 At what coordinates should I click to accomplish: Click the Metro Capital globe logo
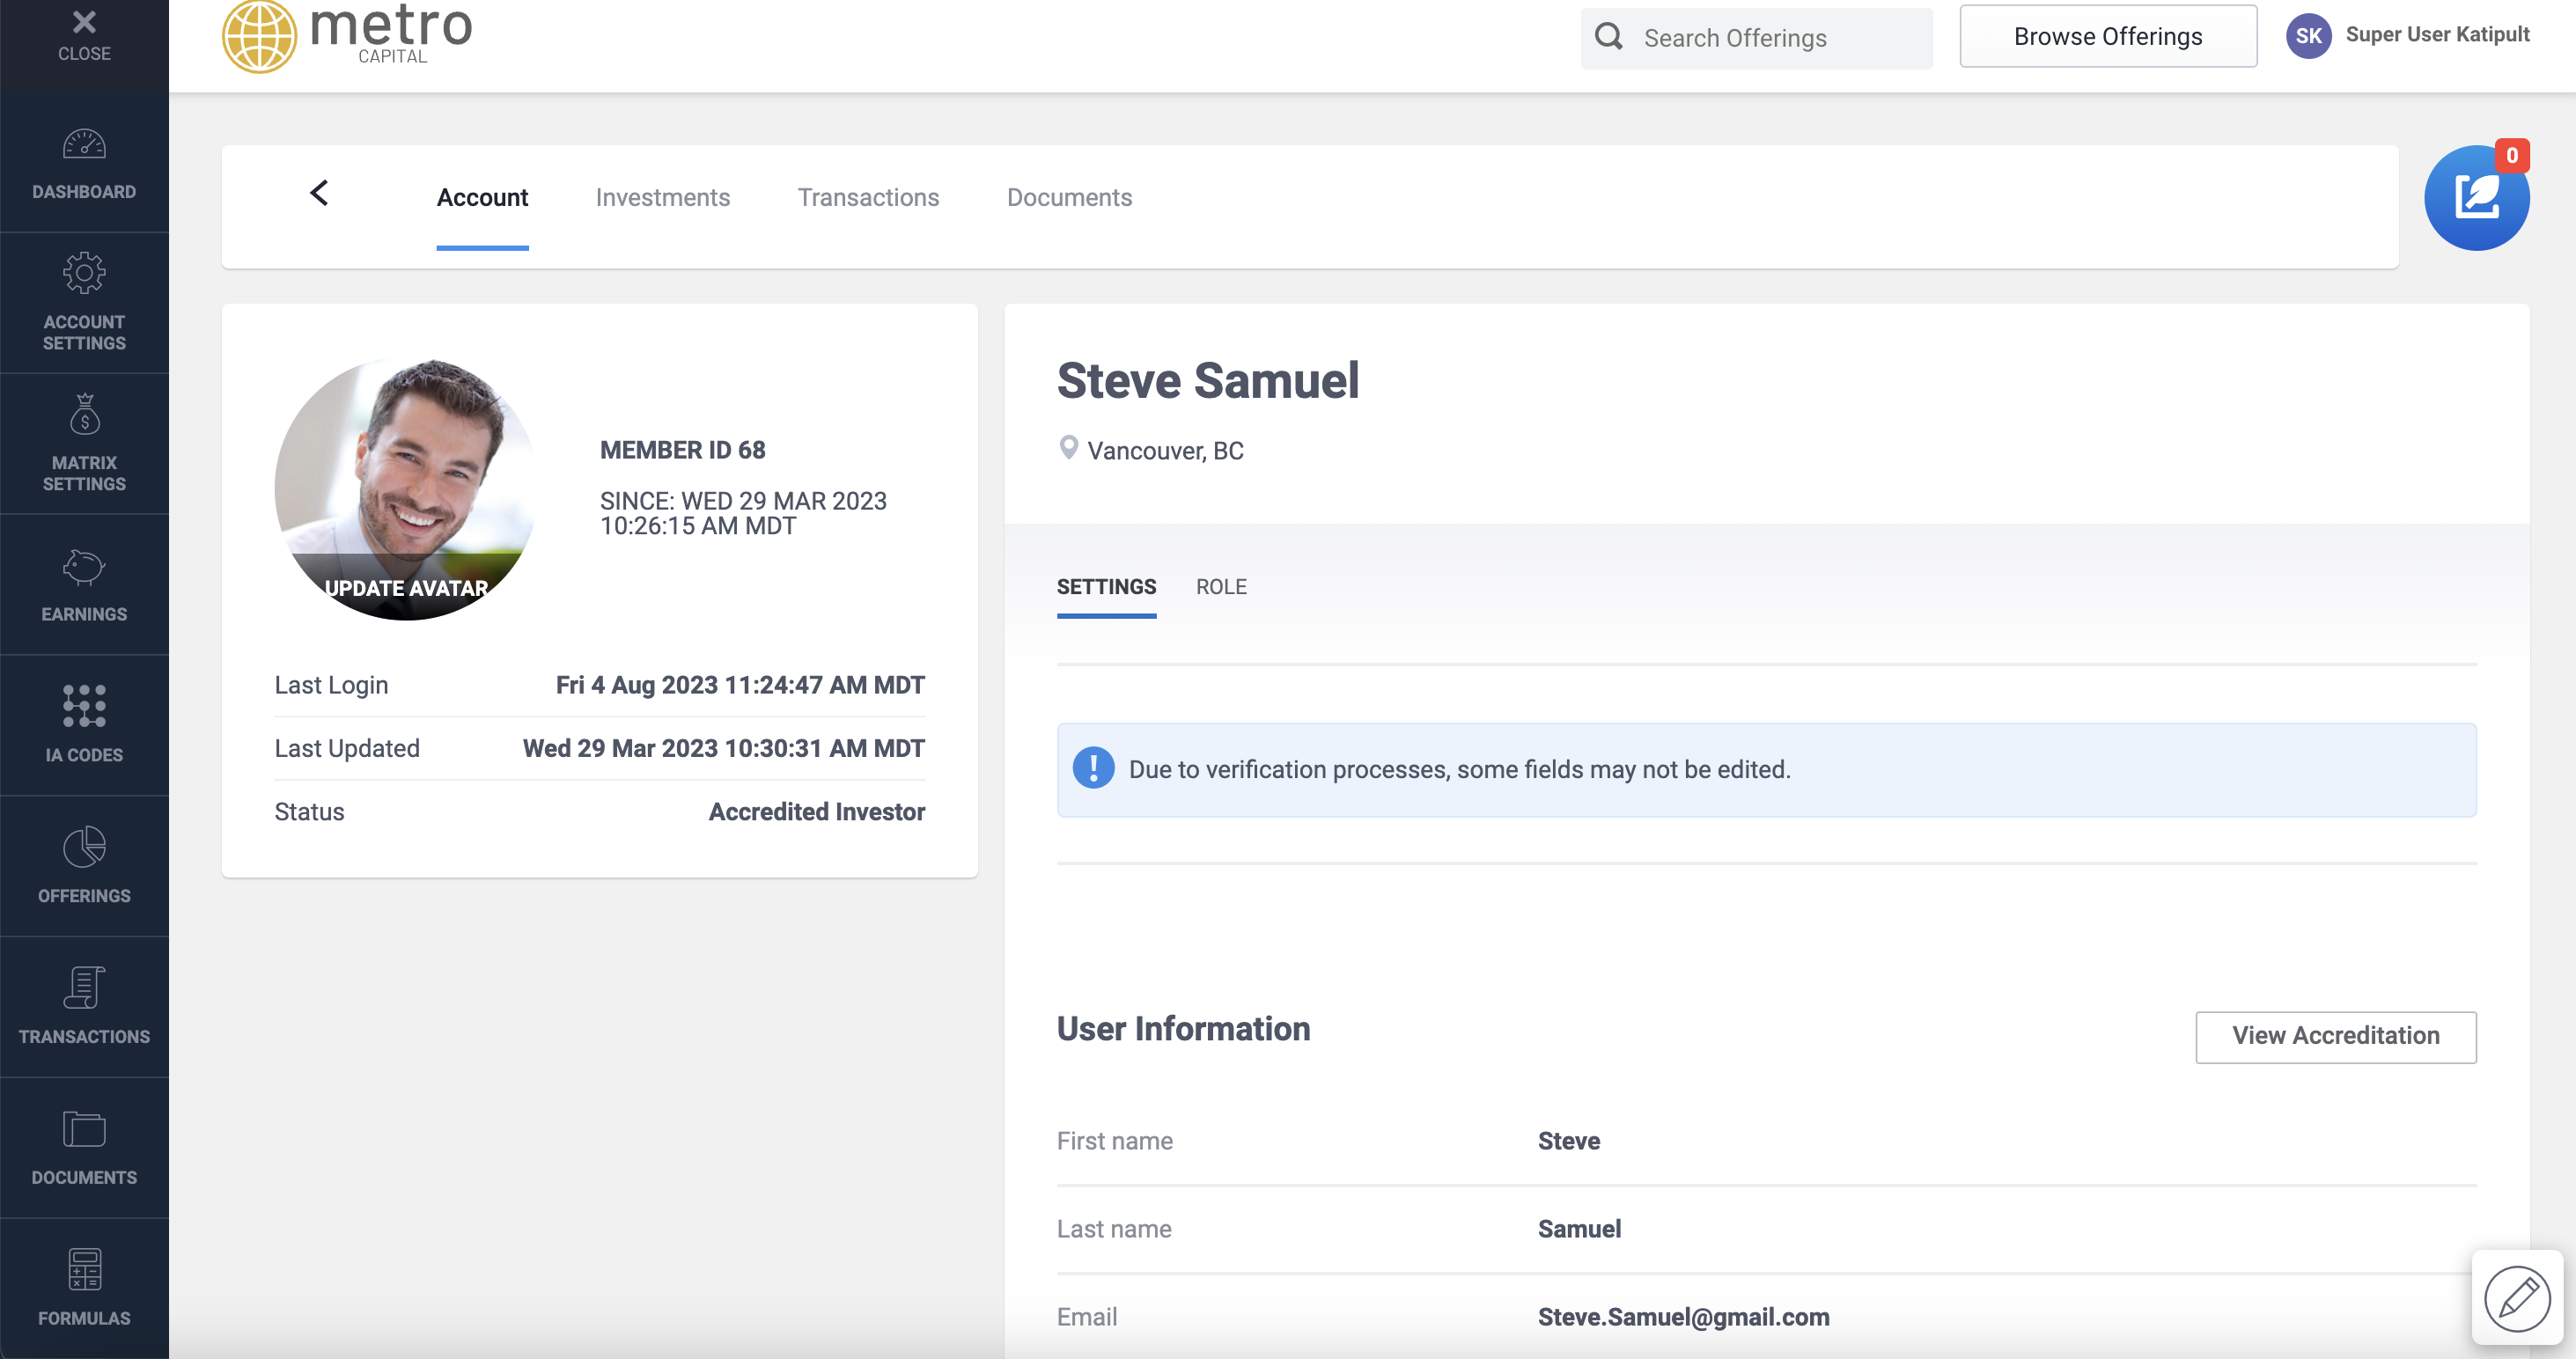click(258, 37)
